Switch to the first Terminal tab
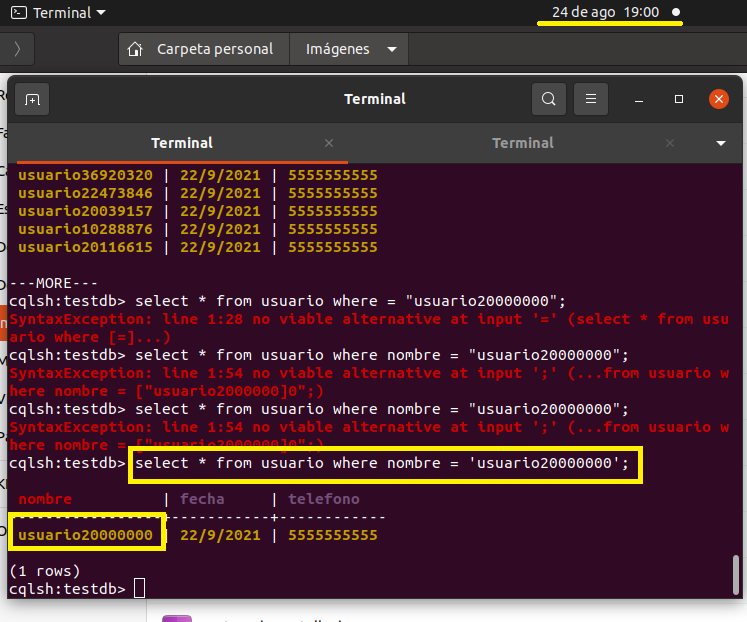 pyautogui.click(x=182, y=143)
